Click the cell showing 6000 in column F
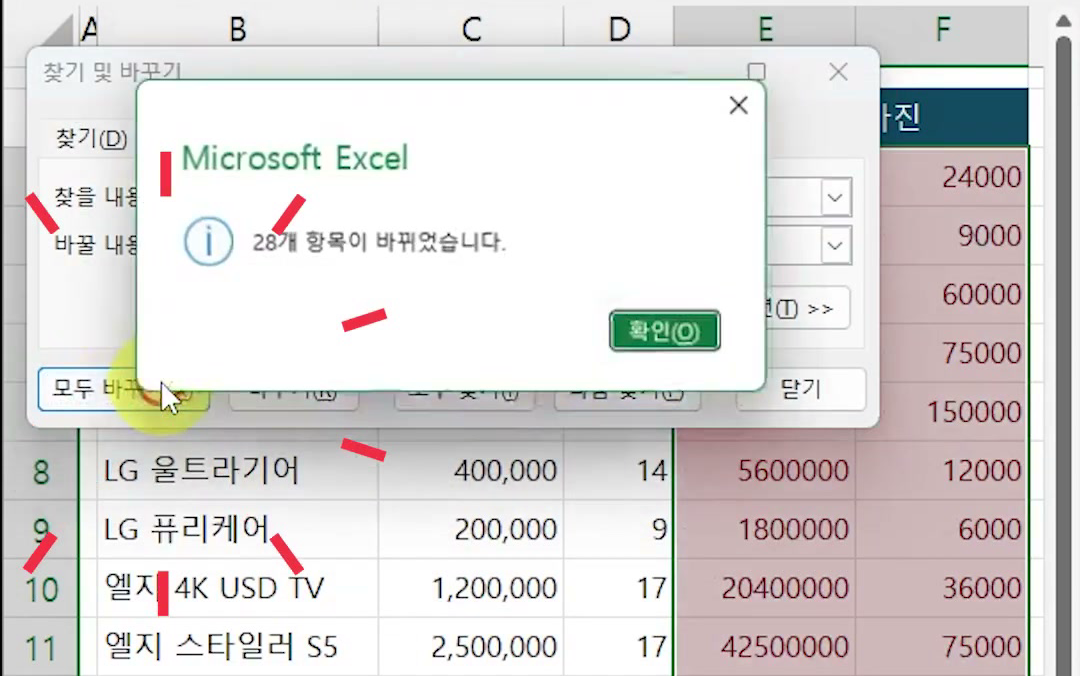 pyautogui.click(x=942, y=529)
